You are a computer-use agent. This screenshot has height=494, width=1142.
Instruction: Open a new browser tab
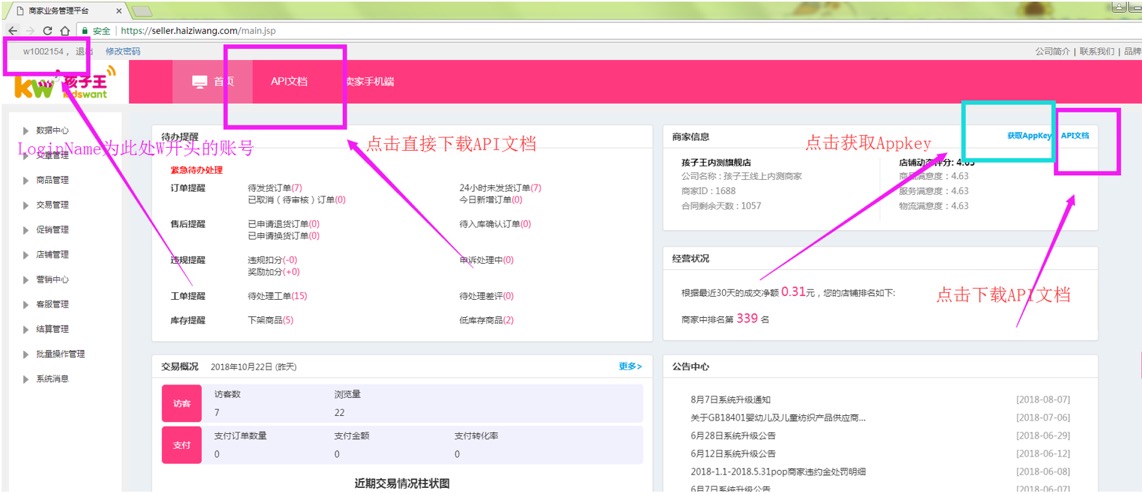tap(142, 11)
